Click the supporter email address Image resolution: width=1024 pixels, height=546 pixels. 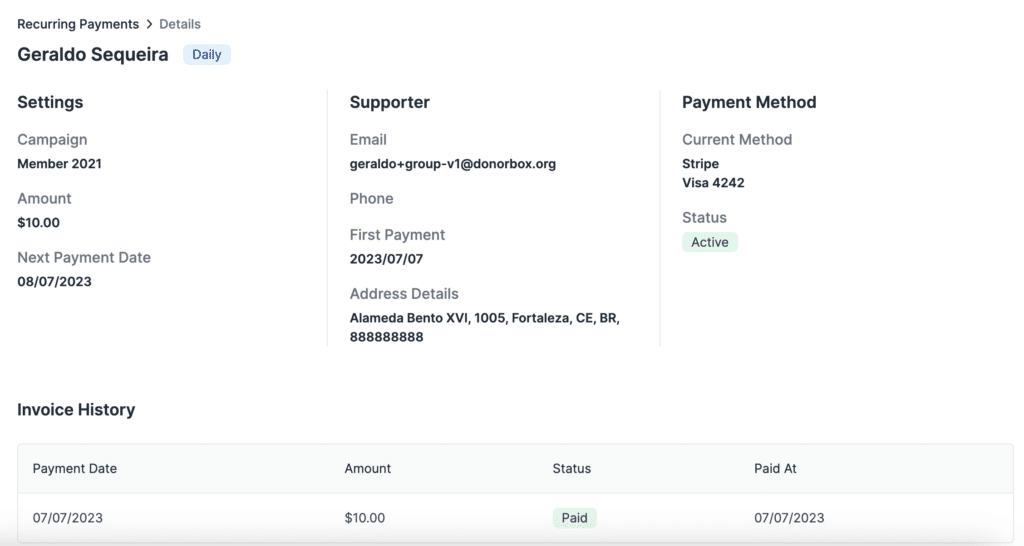[453, 164]
